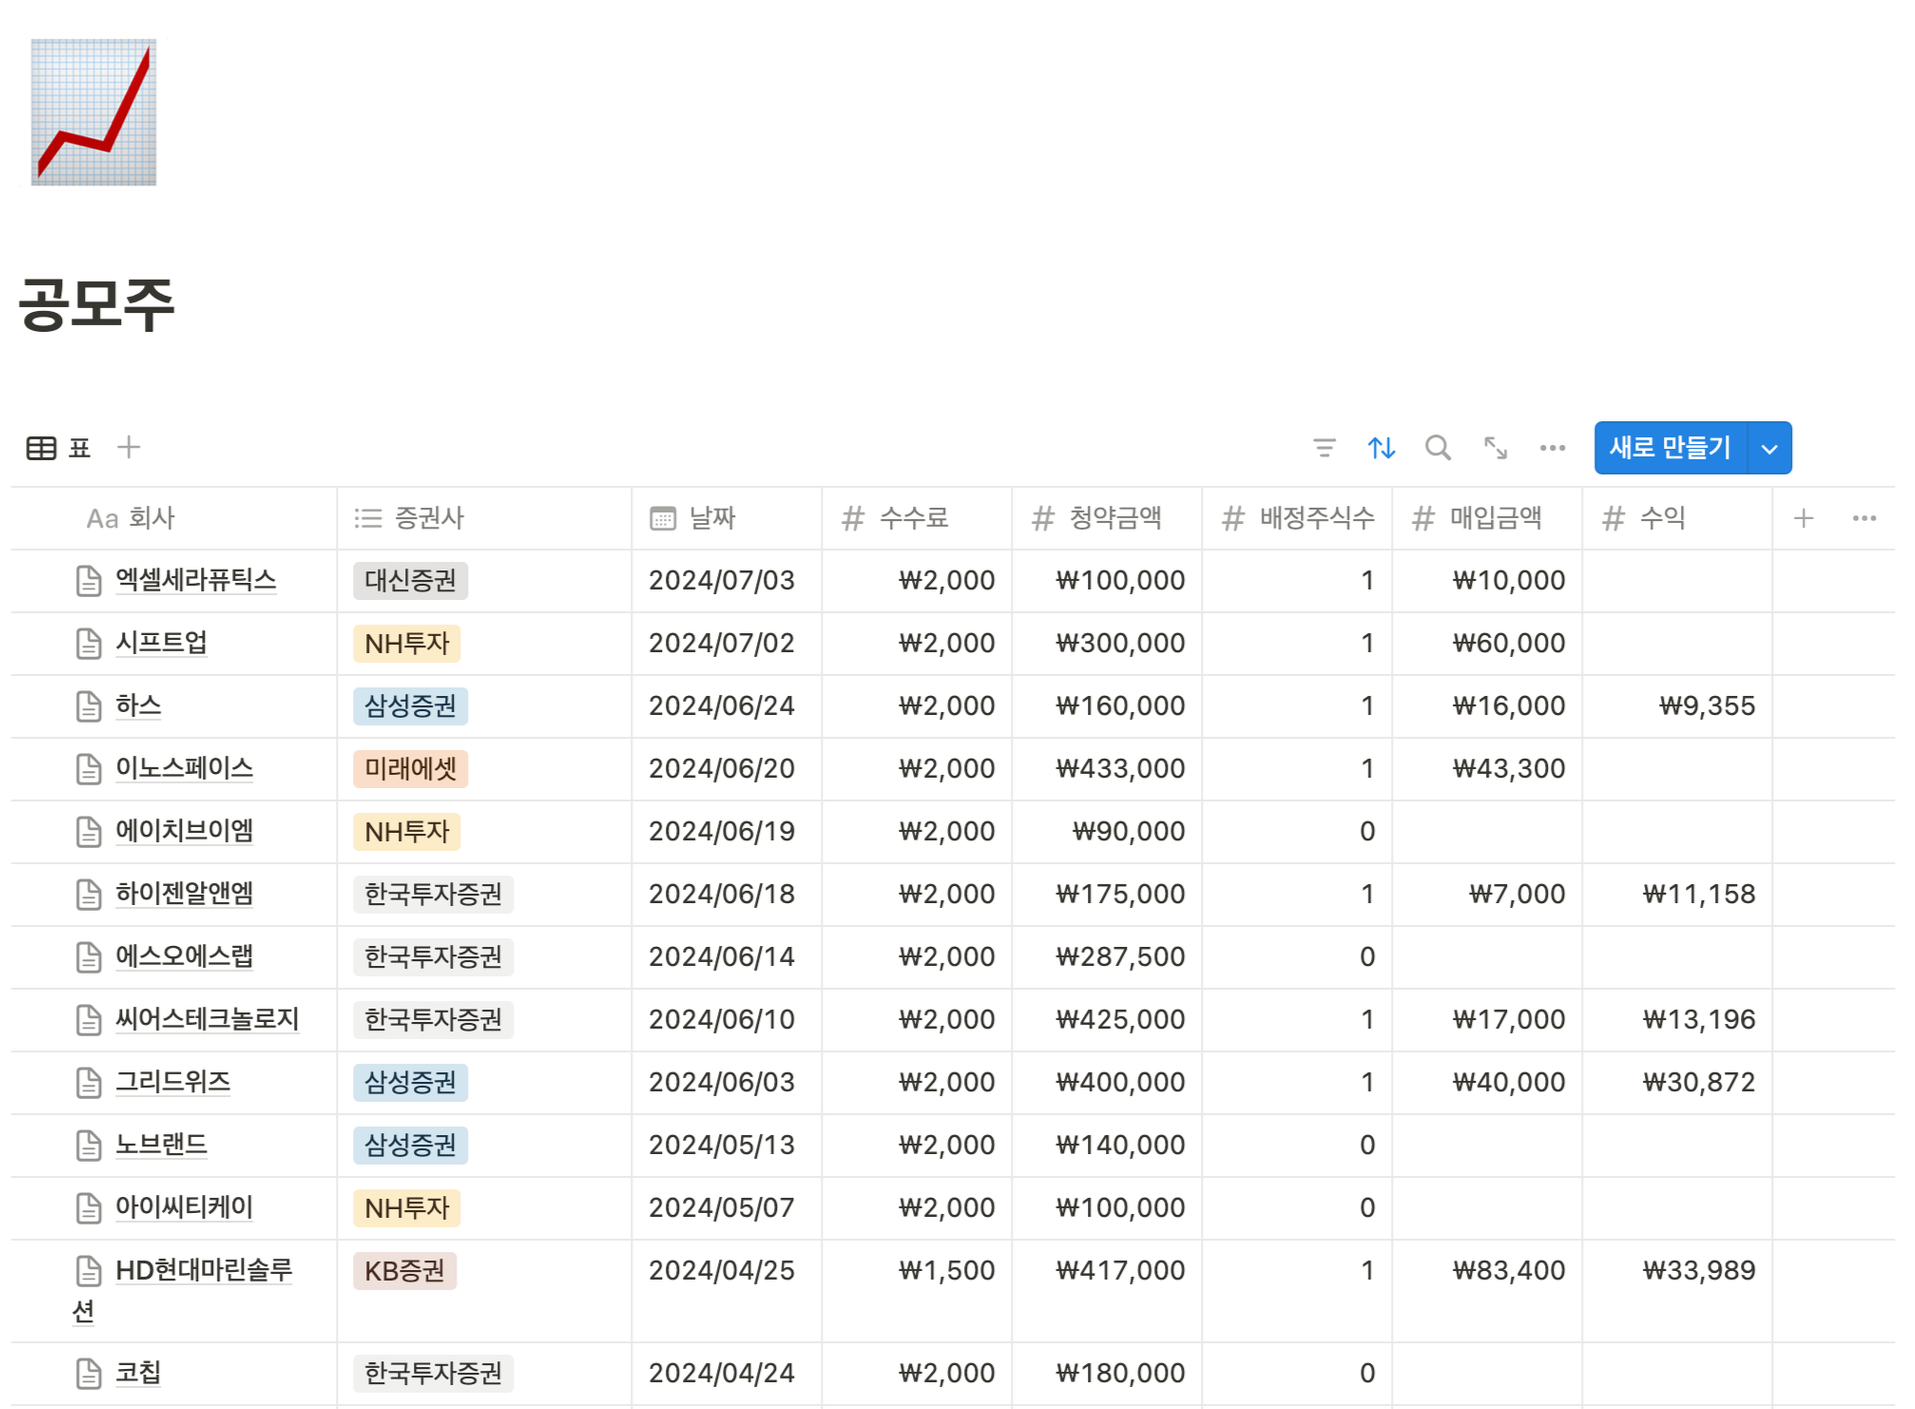The height and width of the screenshot is (1409, 1915).
Task: Open the 코칩 page link
Action: click(138, 1373)
